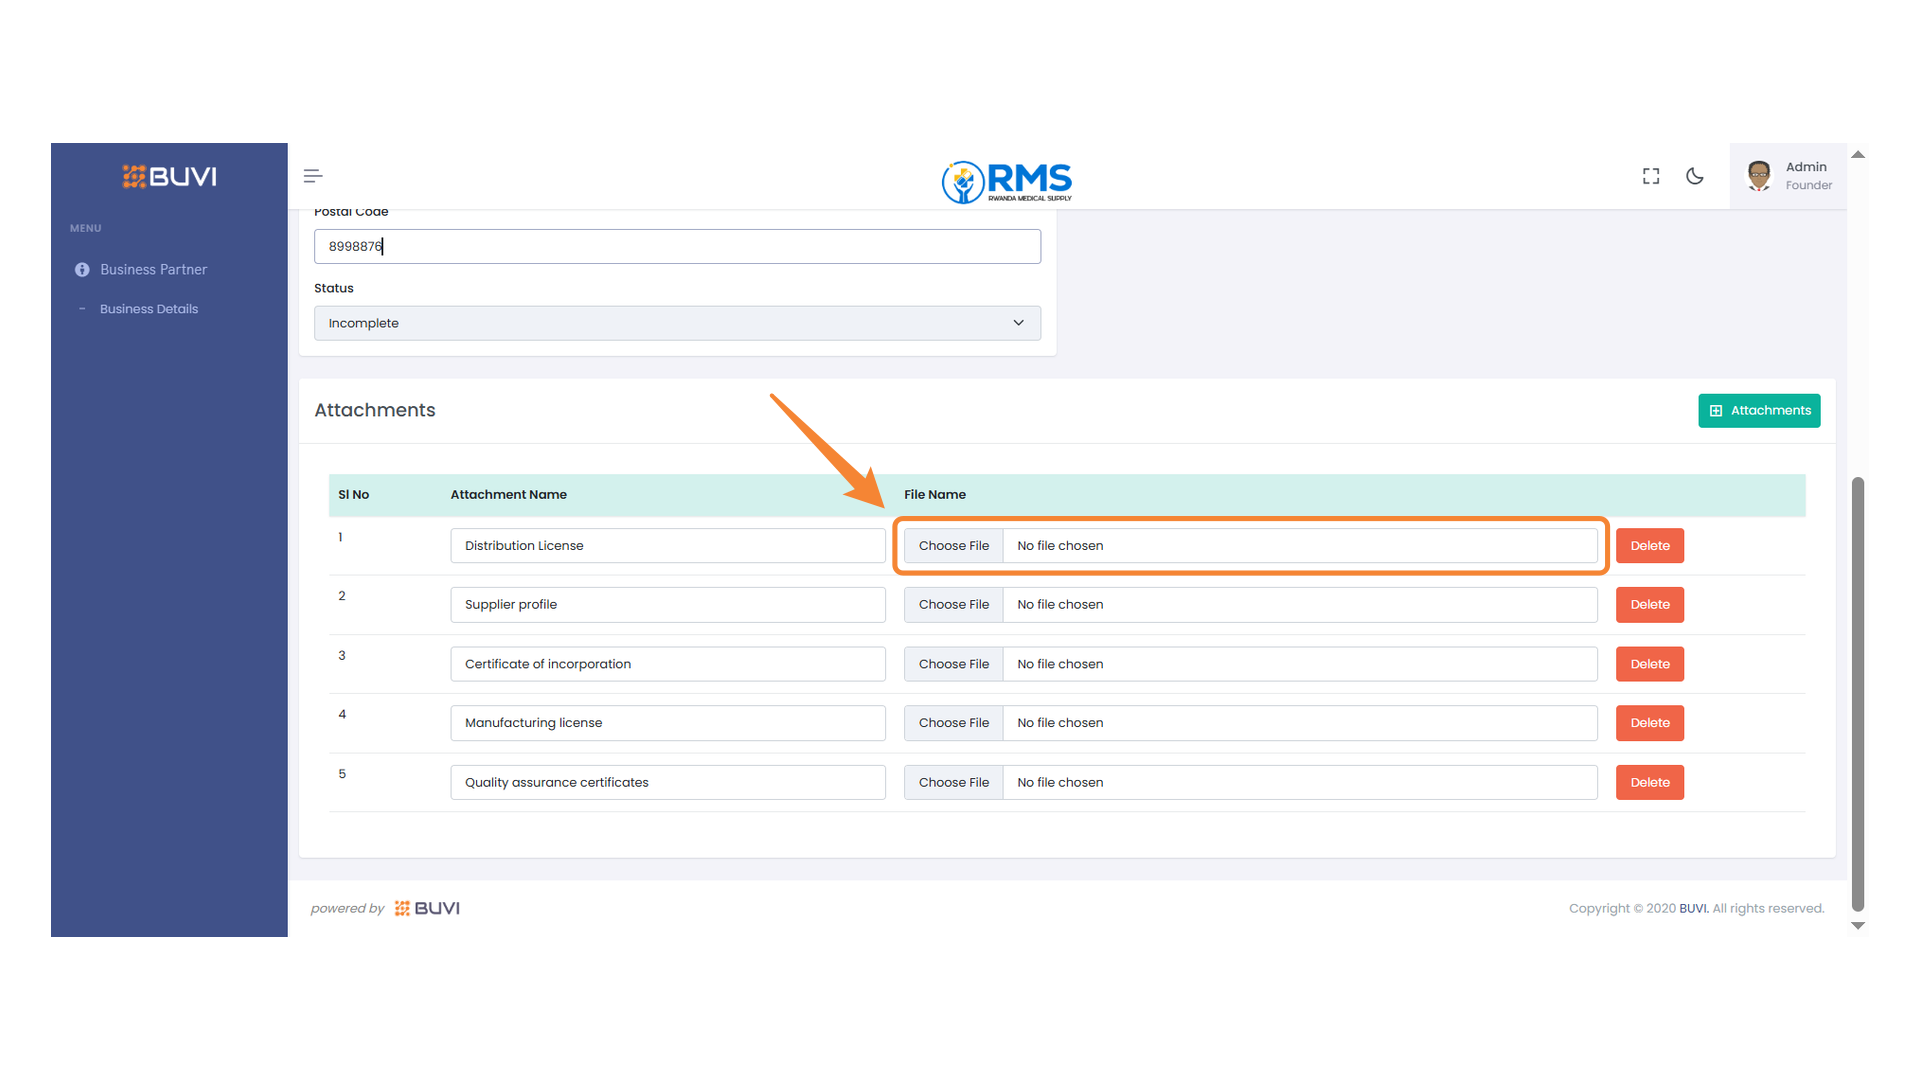Click the BUVI logo in the footer

tap(427, 908)
